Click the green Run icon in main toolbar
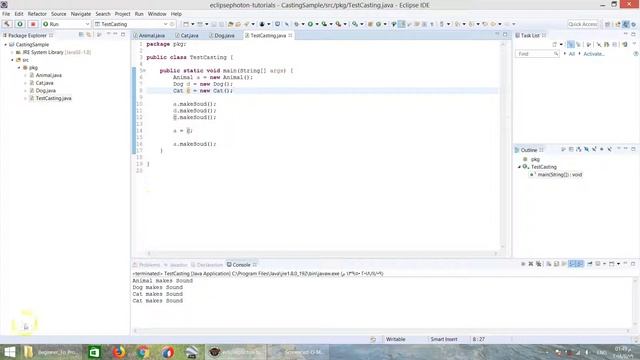The width and height of the screenshot is (640, 360). tap(310, 24)
